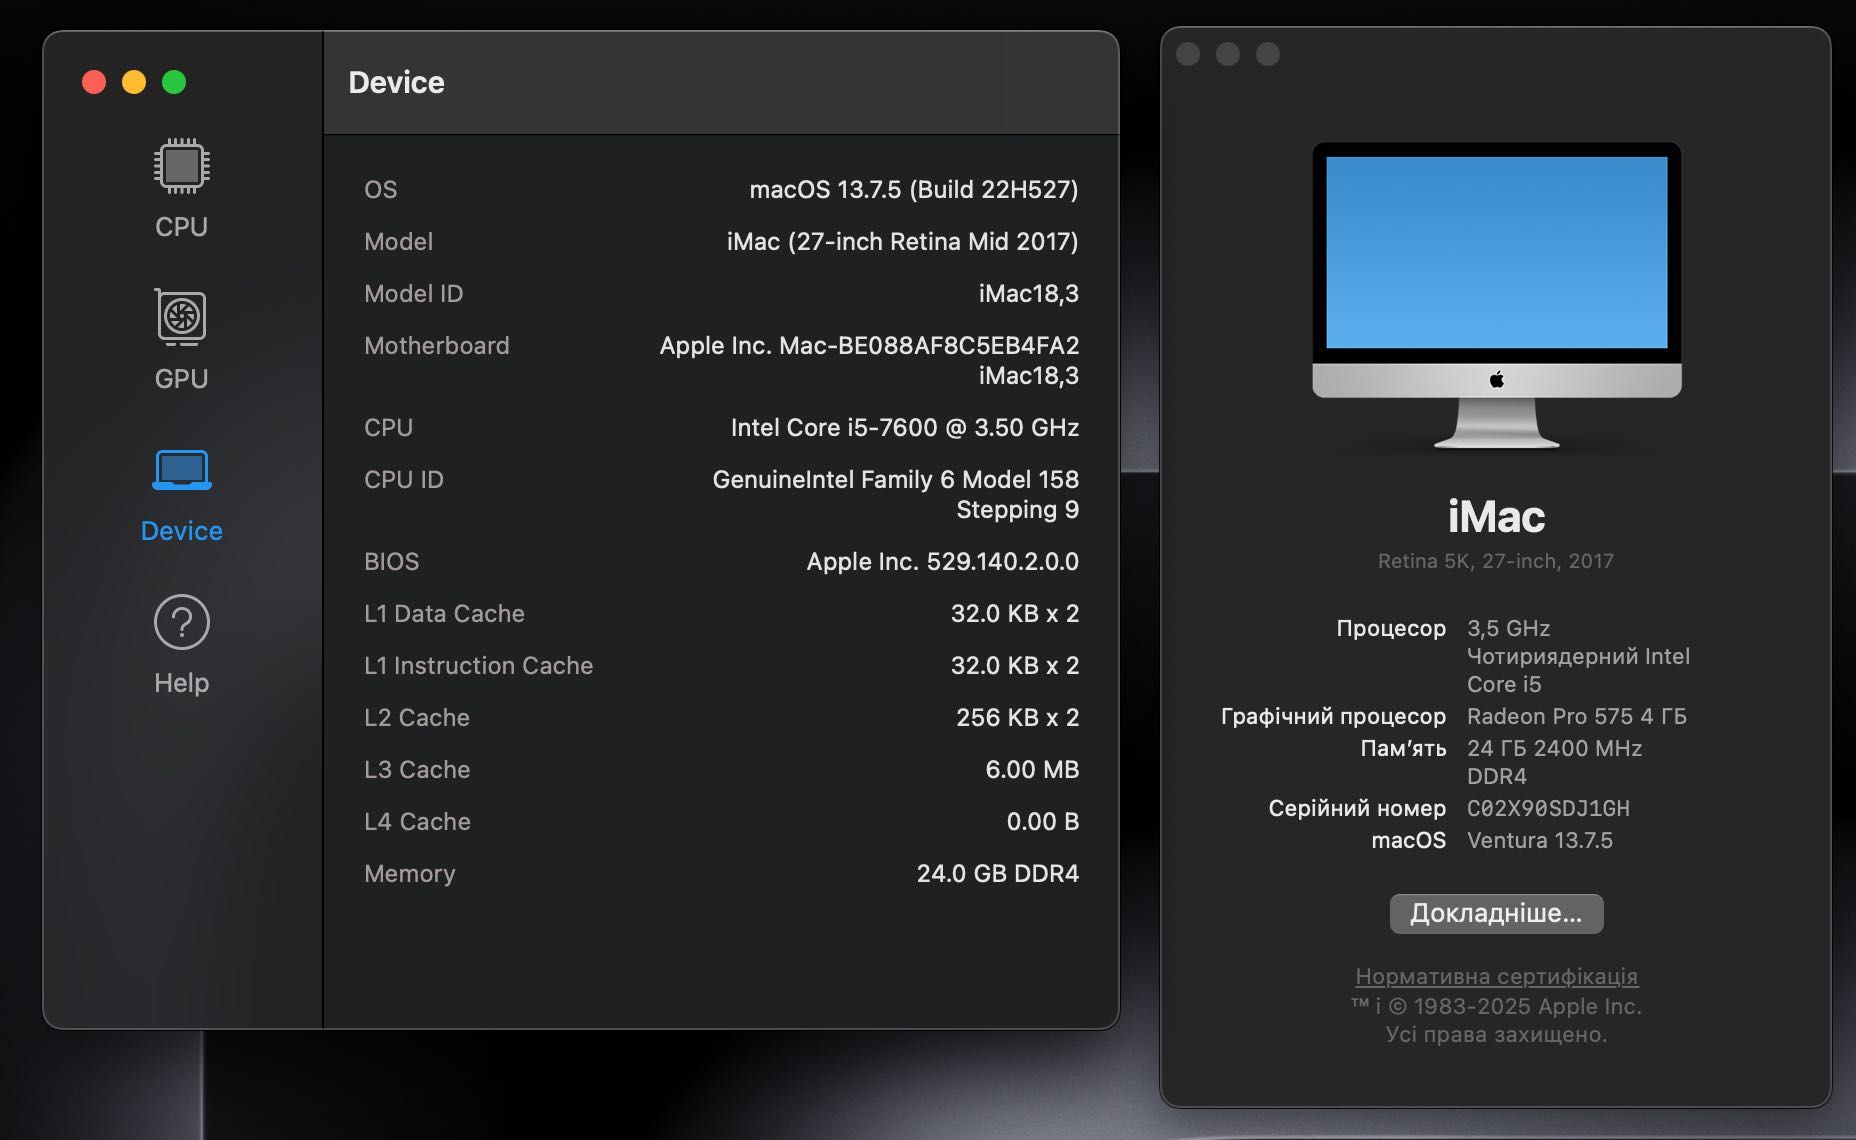Click the 'Графічний процесор' label
This screenshot has height=1140, width=1856.
click(1333, 716)
